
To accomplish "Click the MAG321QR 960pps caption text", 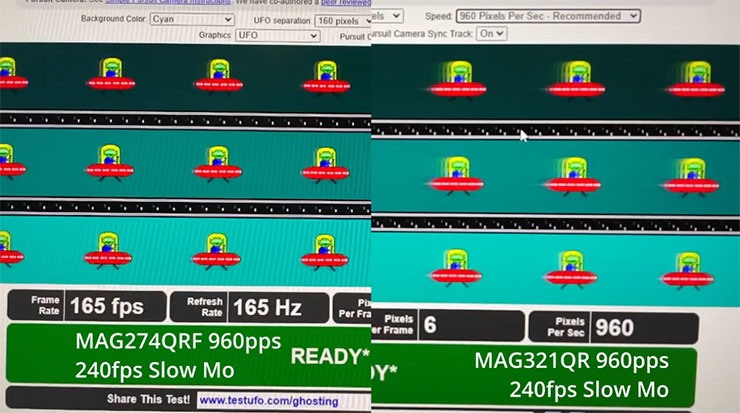I will pyautogui.click(x=572, y=361).
